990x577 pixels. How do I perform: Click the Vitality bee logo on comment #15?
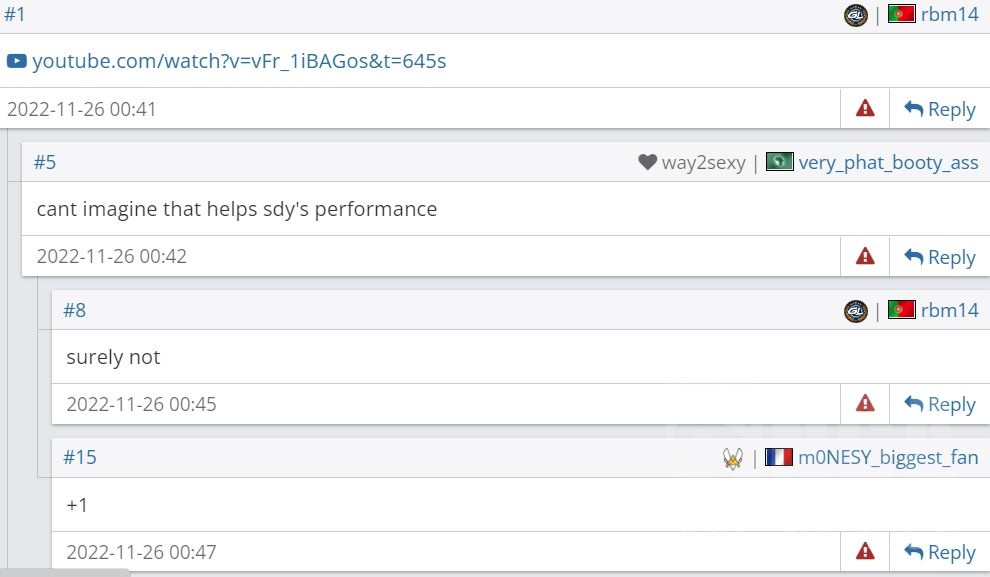733,458
